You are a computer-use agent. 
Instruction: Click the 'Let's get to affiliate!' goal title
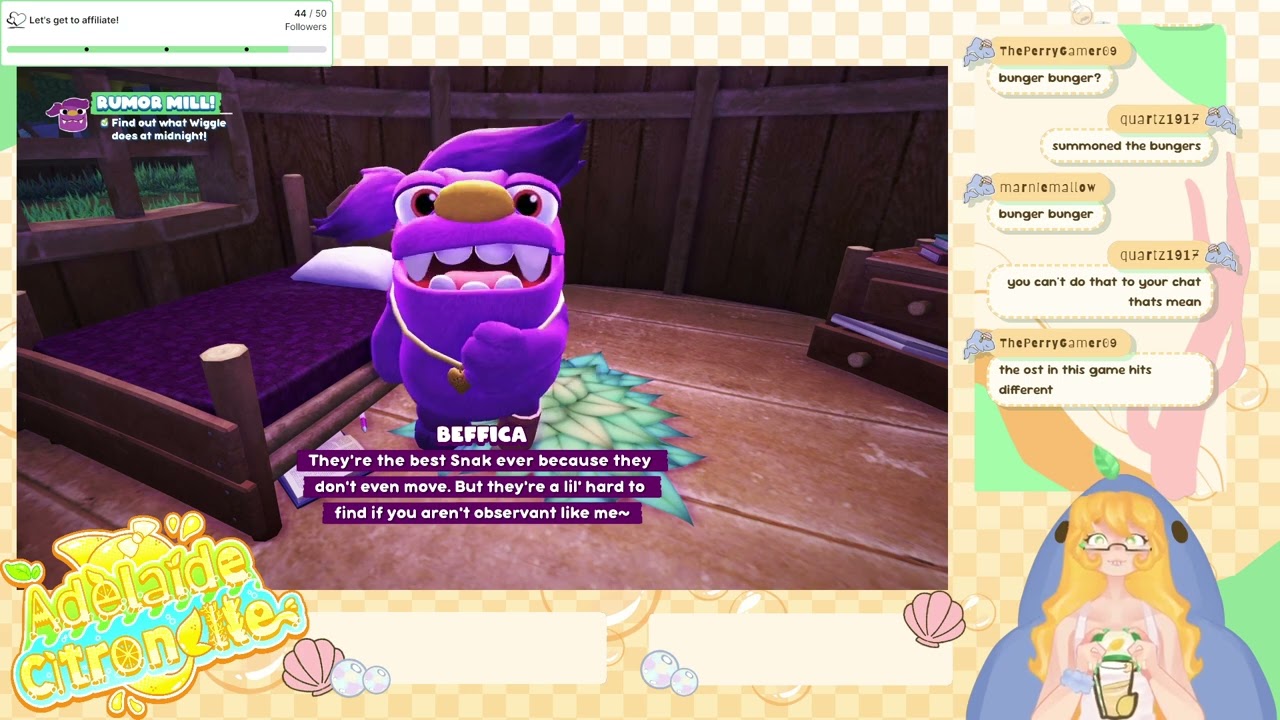tap(74, 20)
